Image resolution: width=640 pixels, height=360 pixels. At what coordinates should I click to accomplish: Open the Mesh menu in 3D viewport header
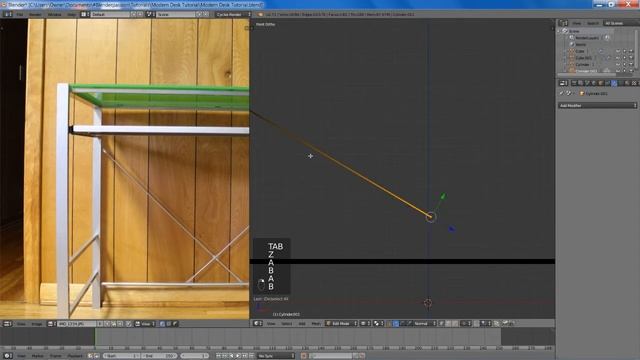click(x=316, y=323)
